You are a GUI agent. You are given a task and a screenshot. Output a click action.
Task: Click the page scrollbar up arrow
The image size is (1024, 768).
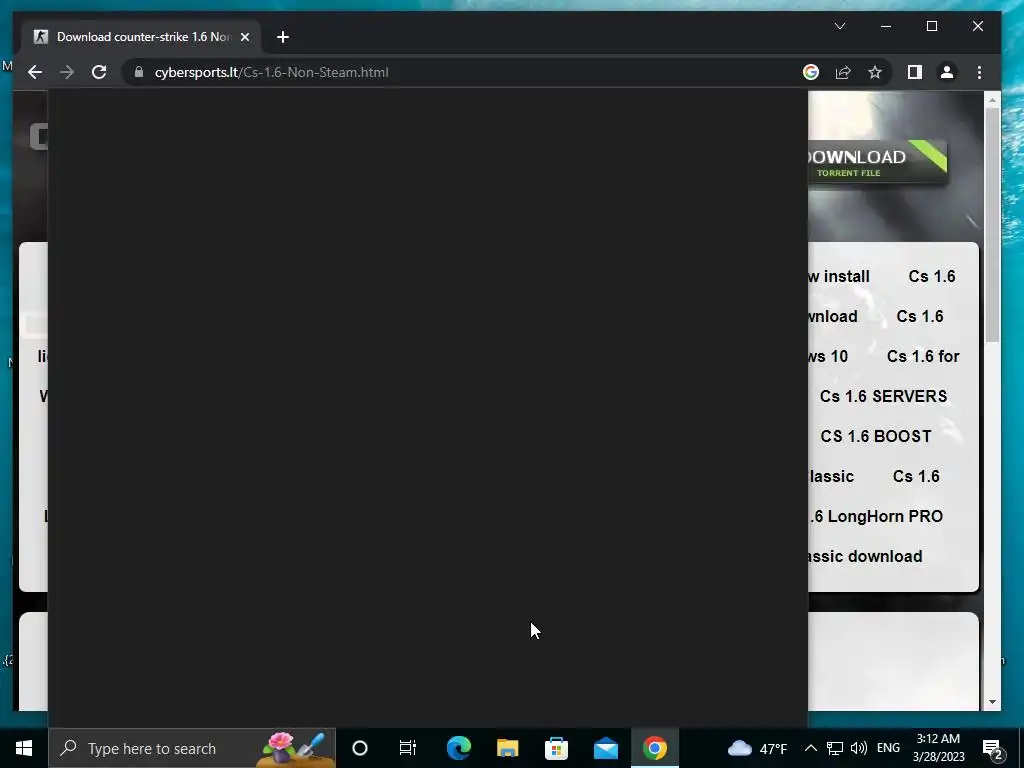pyautogui.click(x=993, y=100)
